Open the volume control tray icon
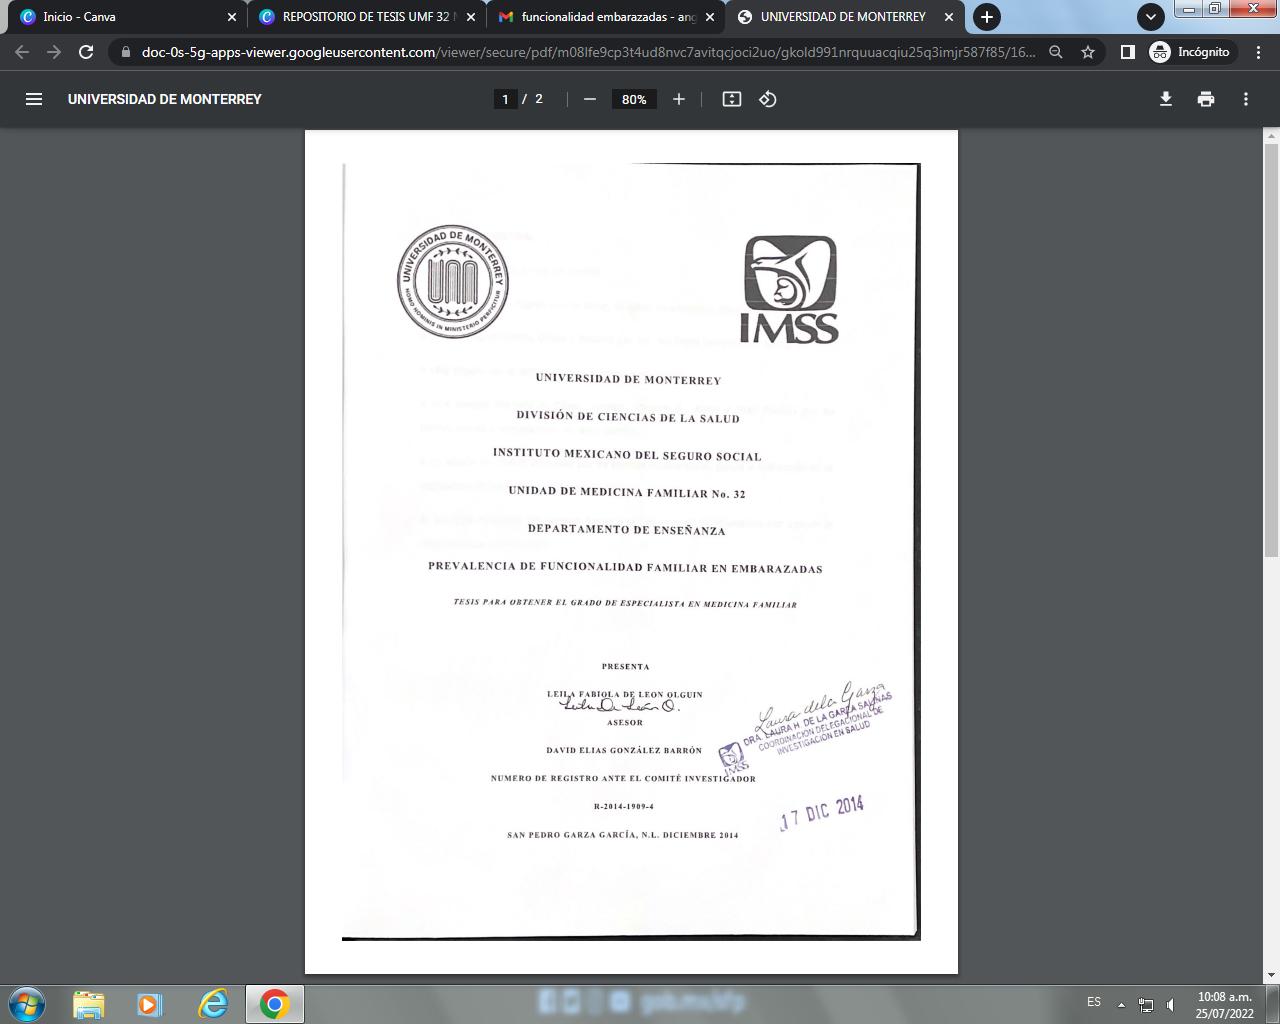This screenshot has height=1024, width=1280. point(1171,1005)
